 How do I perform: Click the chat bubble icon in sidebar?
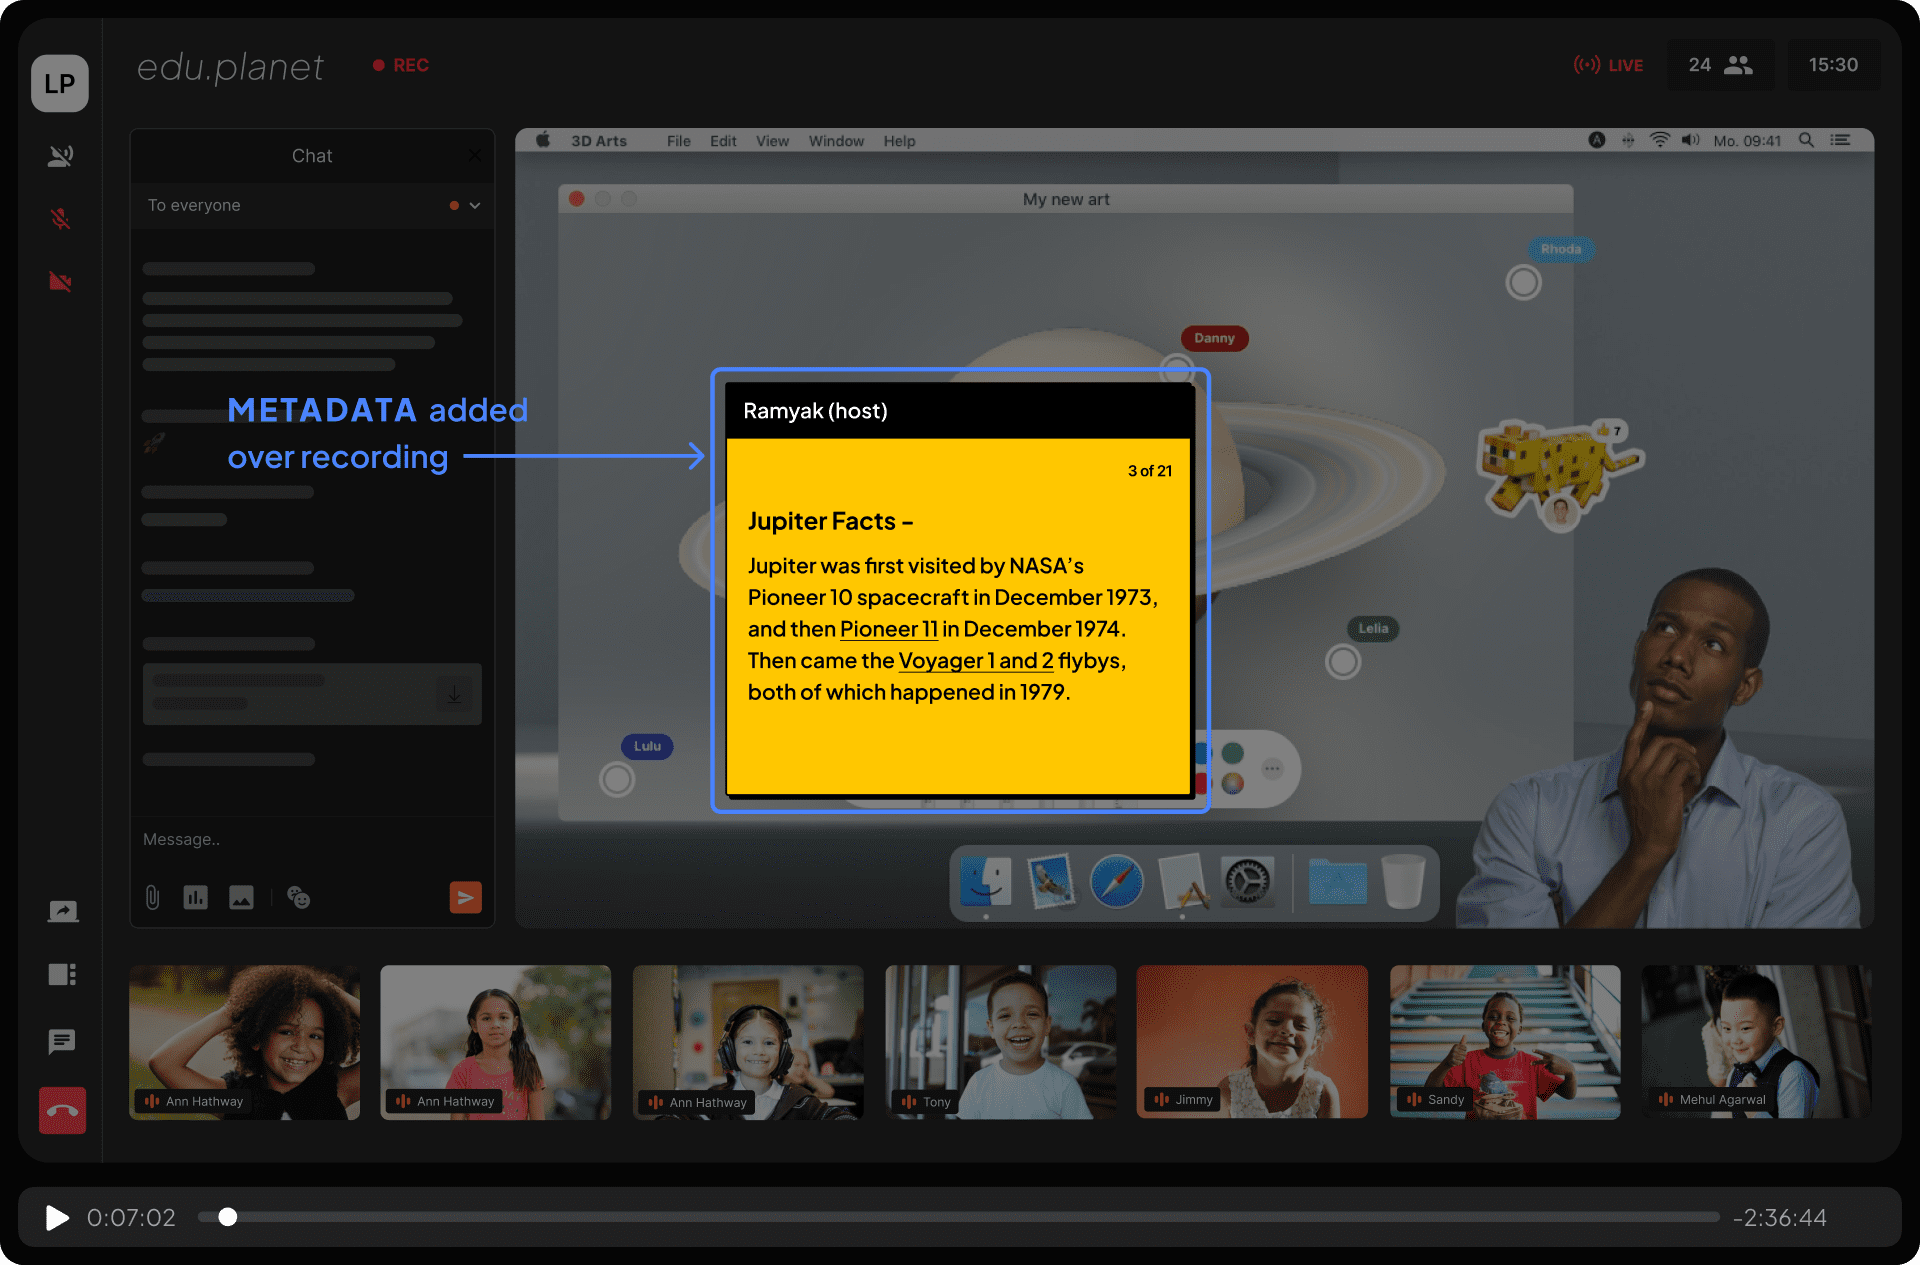pyautogui.click(x=62, y=1041)
